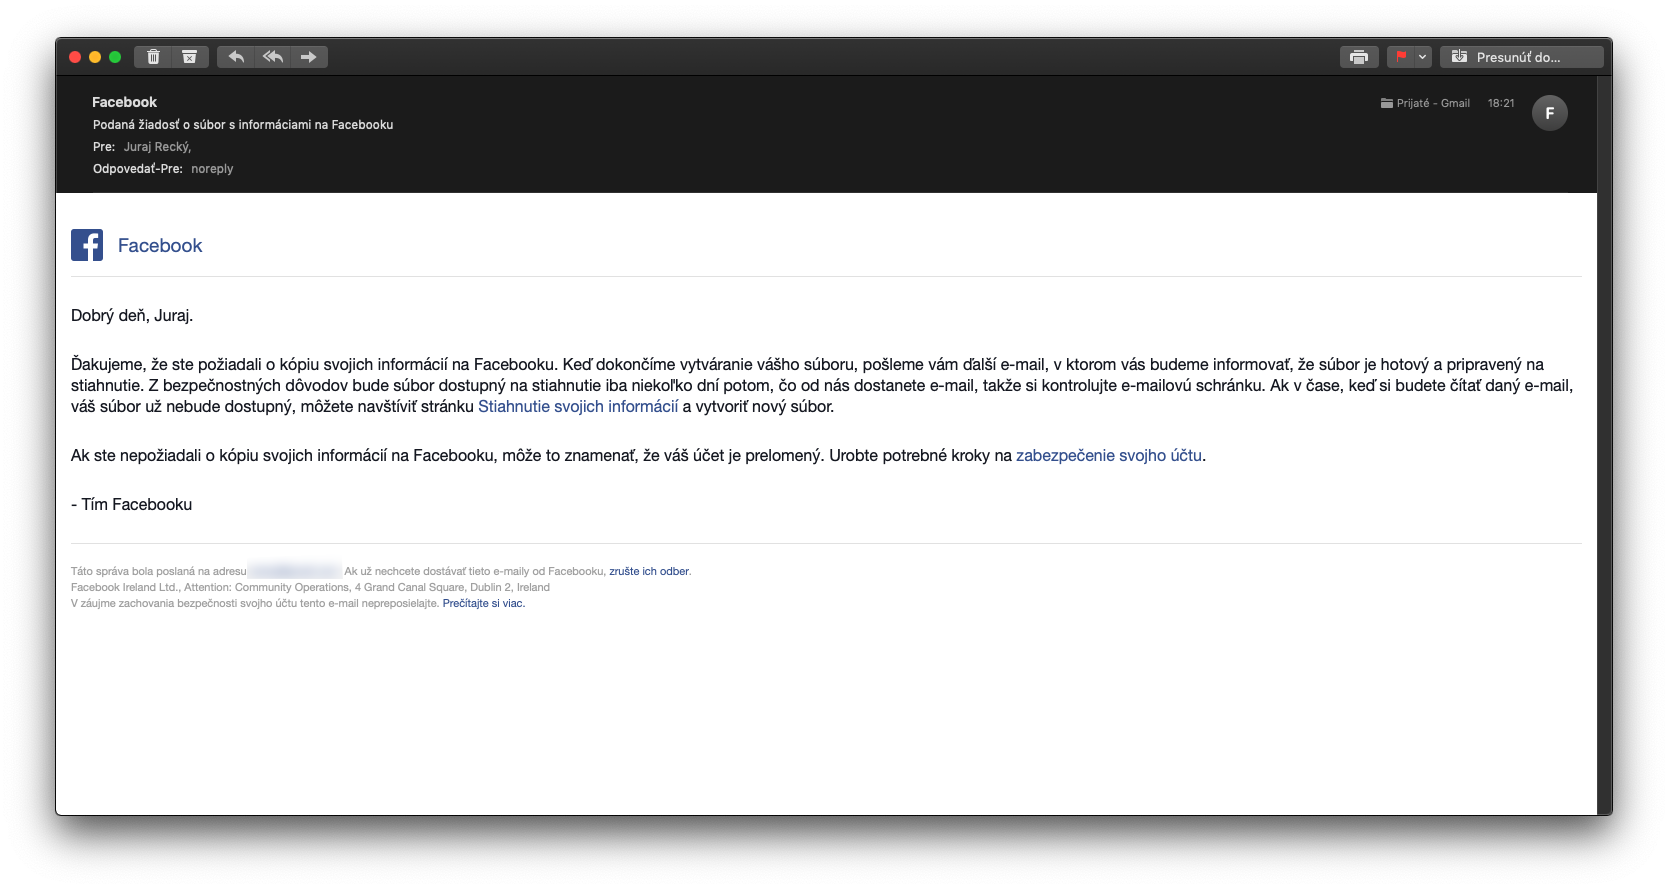The height and width of the screenshot is (889, 1668).
Task: Click the 'Prijaté - Gmail' mailbox label
Action: pyautogui.click(x=1425, y=103)
